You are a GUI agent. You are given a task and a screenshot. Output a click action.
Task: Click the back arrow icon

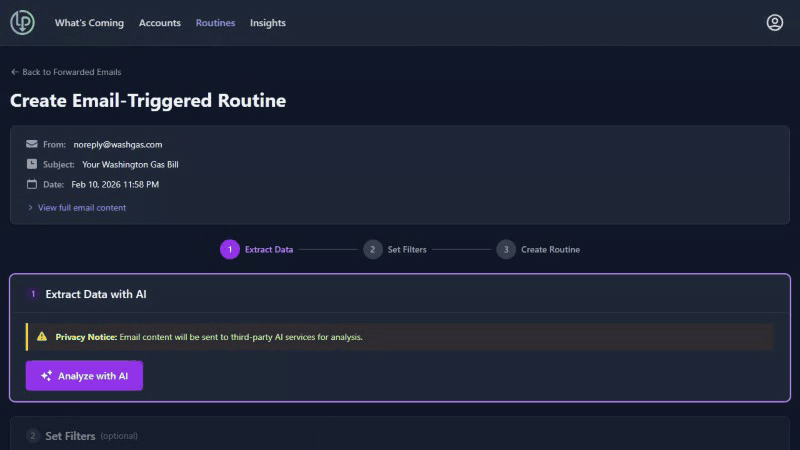point(15,72)
